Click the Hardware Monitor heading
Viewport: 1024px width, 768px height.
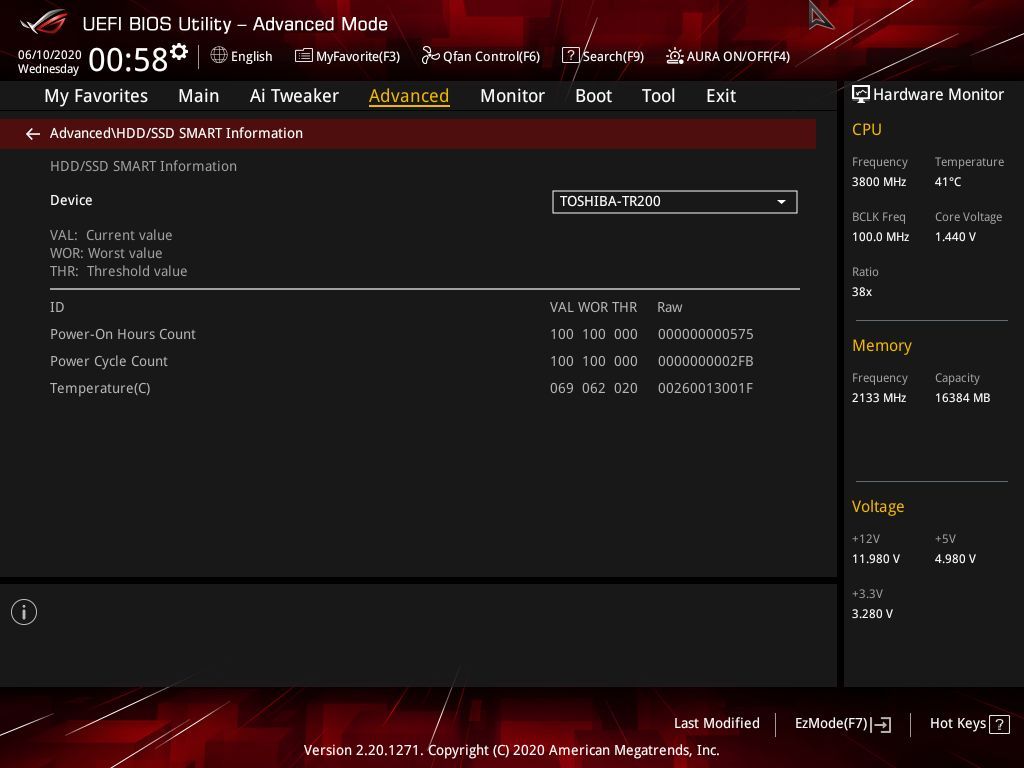(938, 95)
